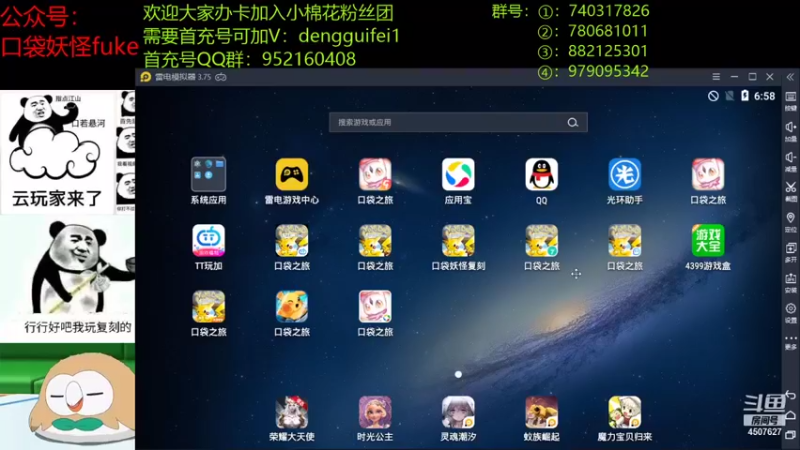The image size is (800, 450).
Task: Launch 口袋之旅 with orange cartoon character icon
Action: (x=291, y=306)
